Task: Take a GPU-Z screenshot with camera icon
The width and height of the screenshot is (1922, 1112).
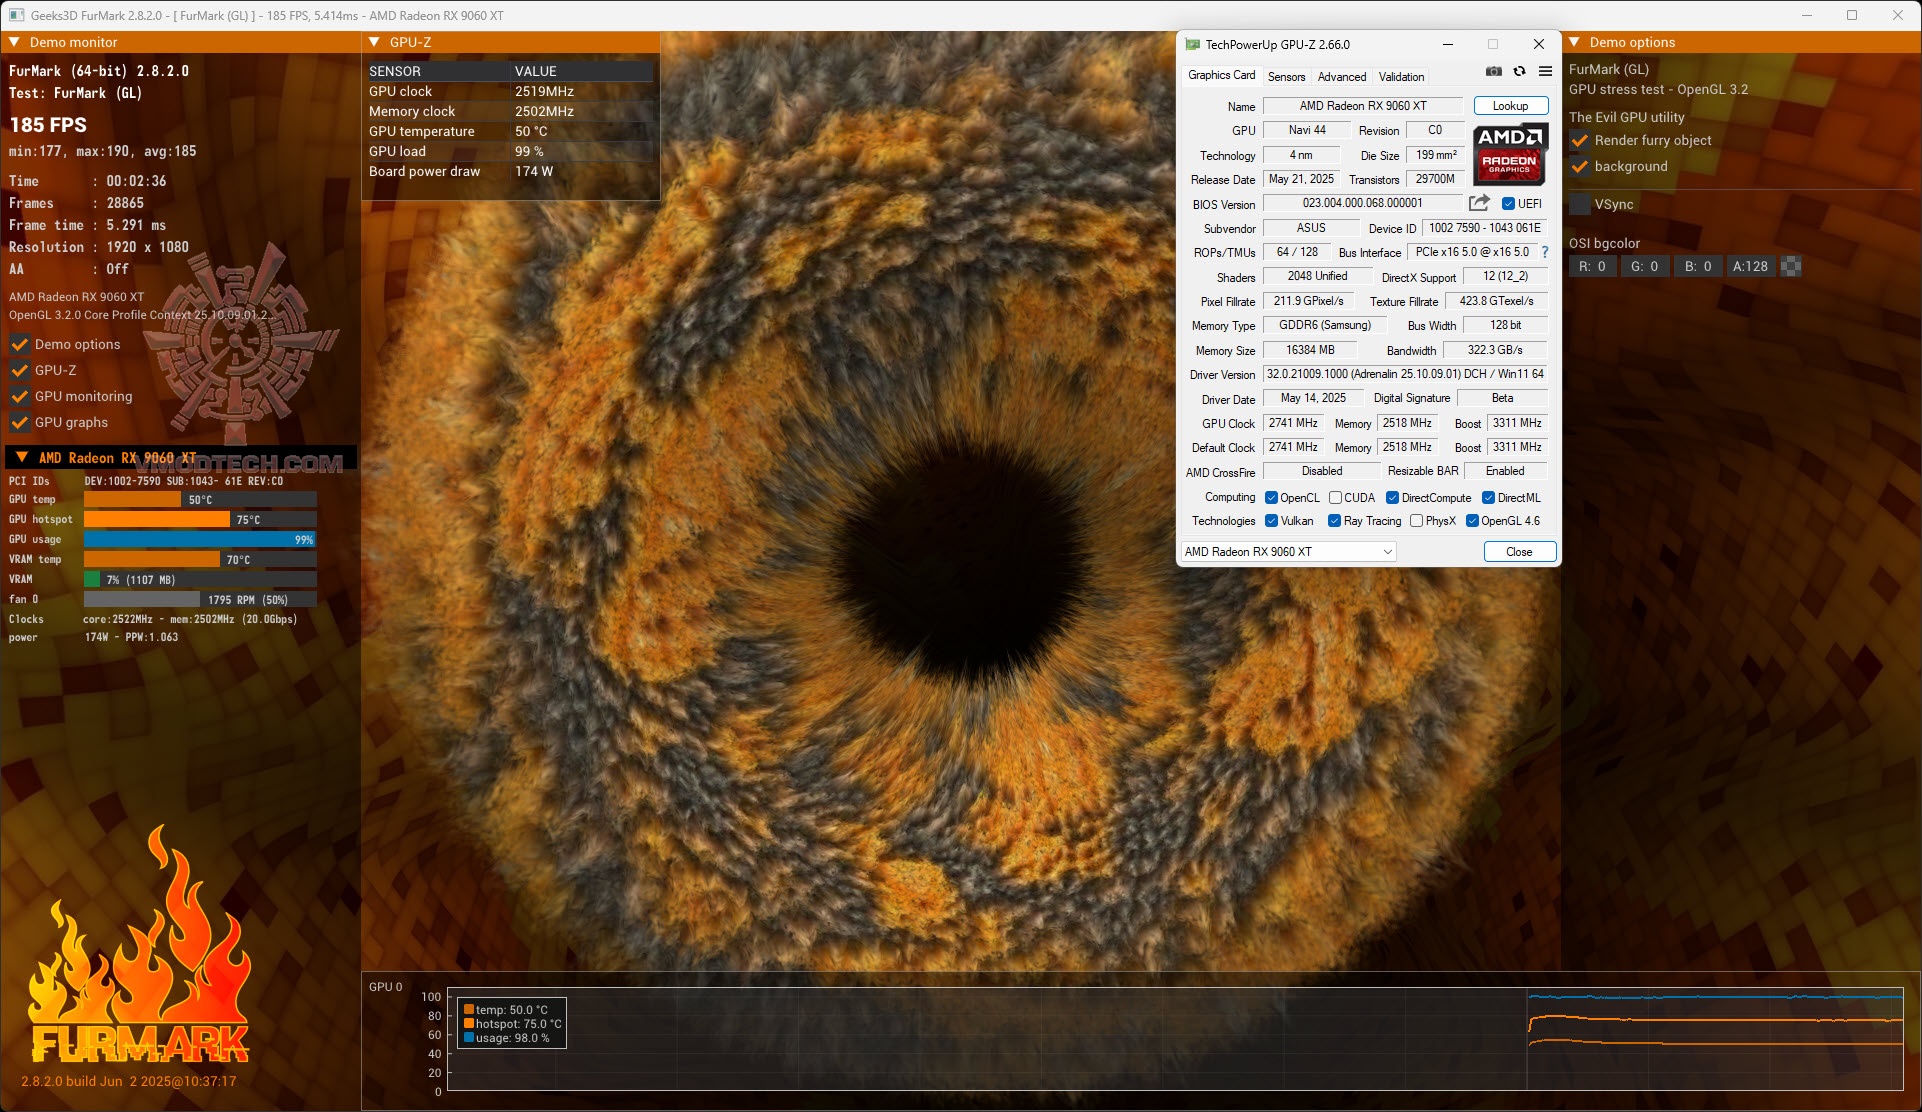Action: point(1493,72)
